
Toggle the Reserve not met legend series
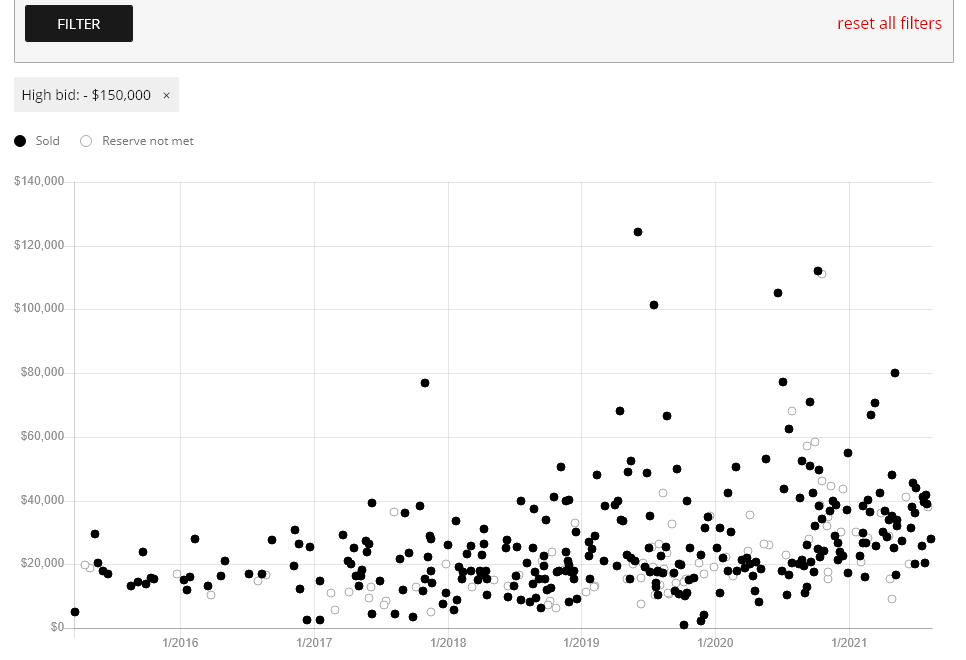click(x=137, y=141)
